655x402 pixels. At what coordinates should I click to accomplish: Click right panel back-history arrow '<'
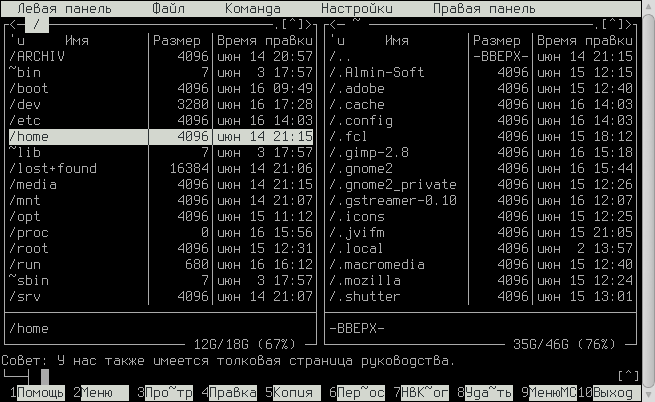[333, 25]
